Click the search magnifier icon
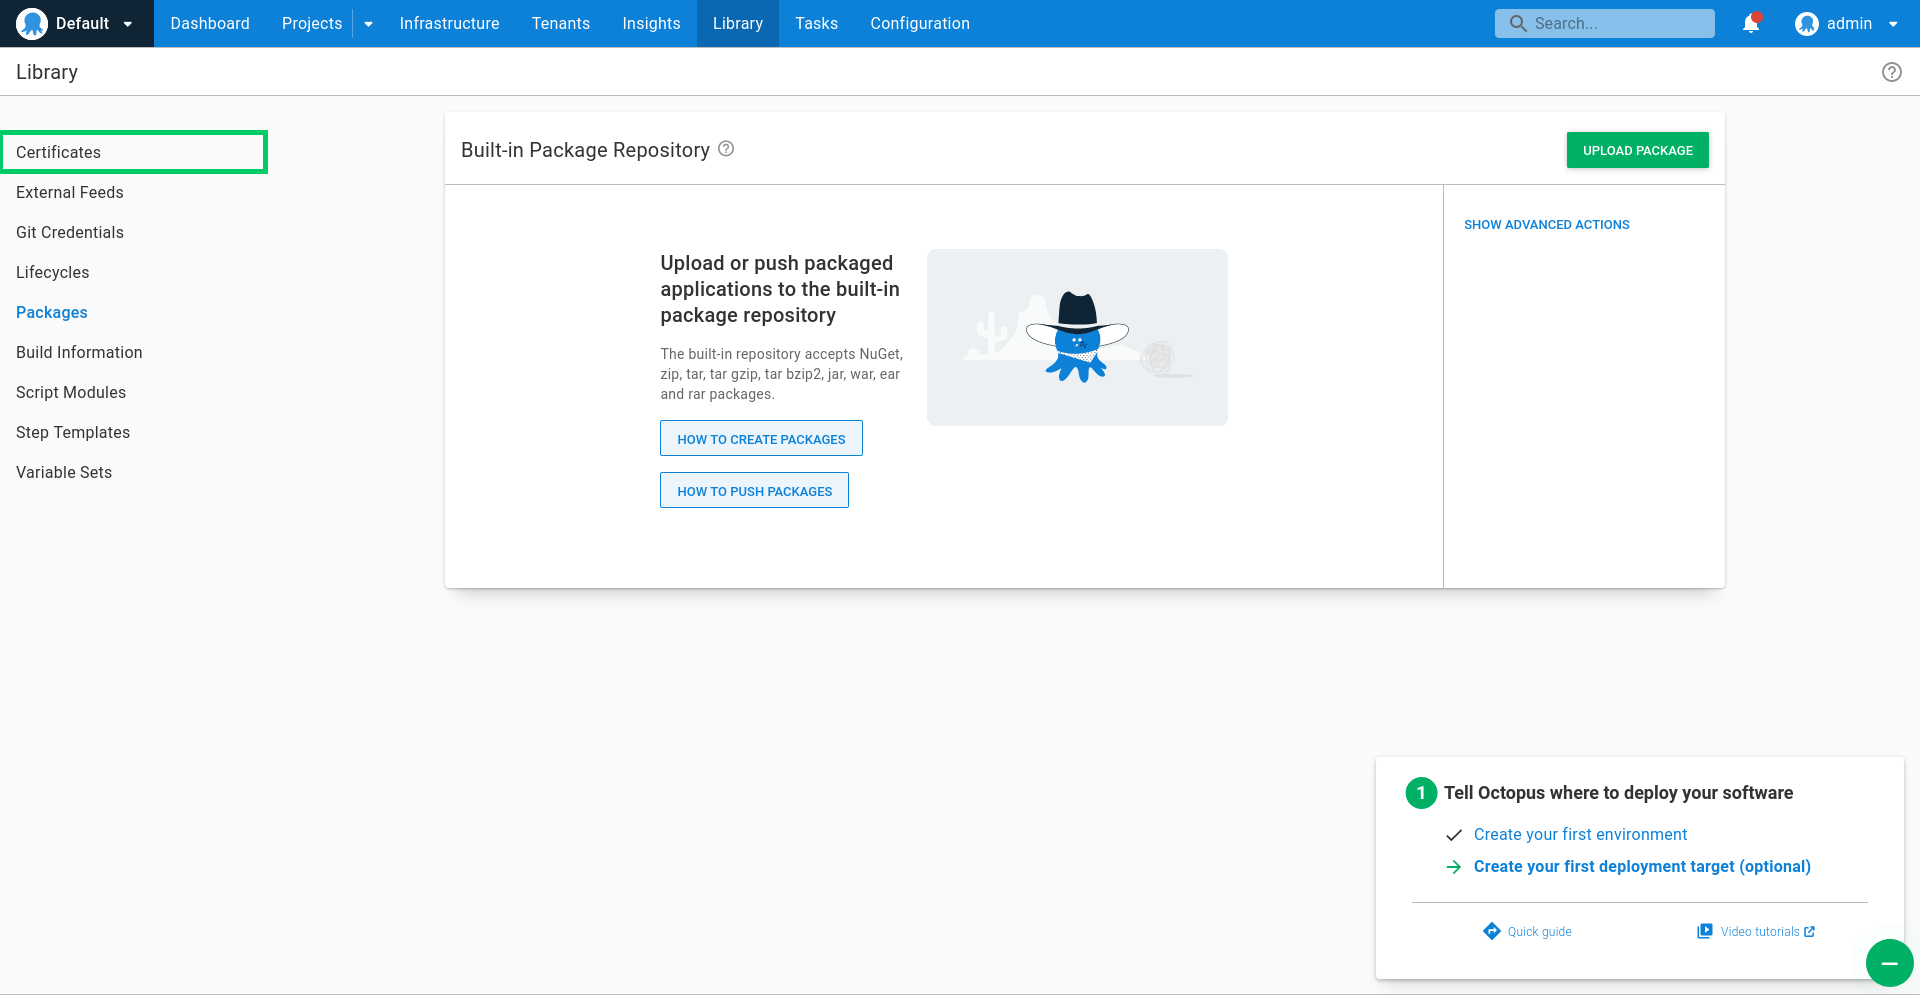Screen dimensions: 1920x995 pyautogui.click(x=1518, y=23)
